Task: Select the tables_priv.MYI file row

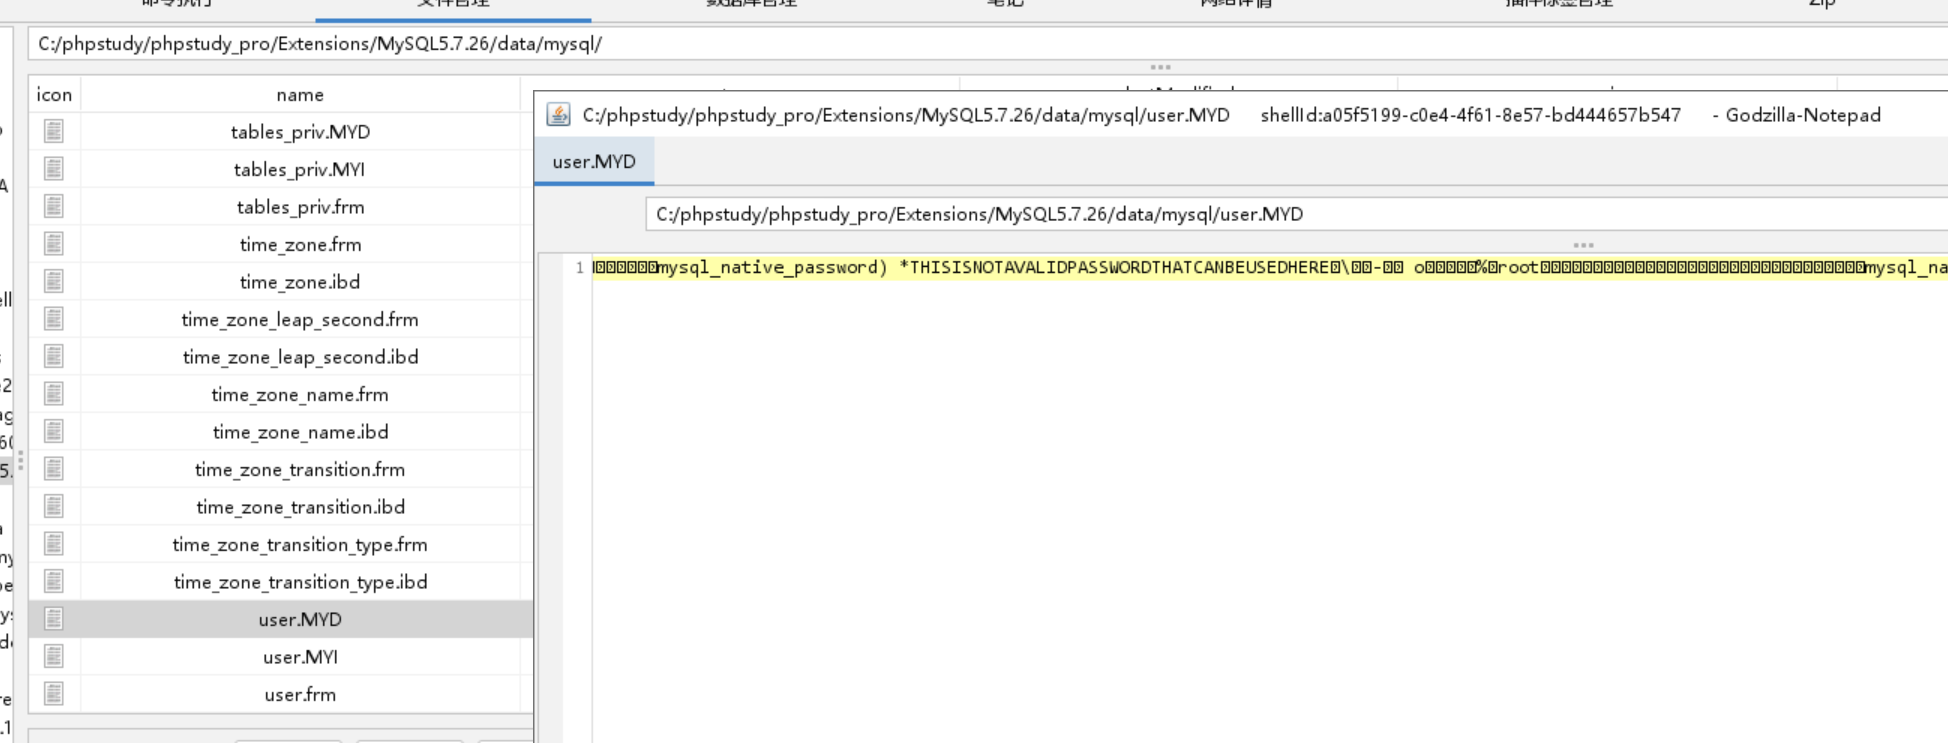Action: (300, 170)
